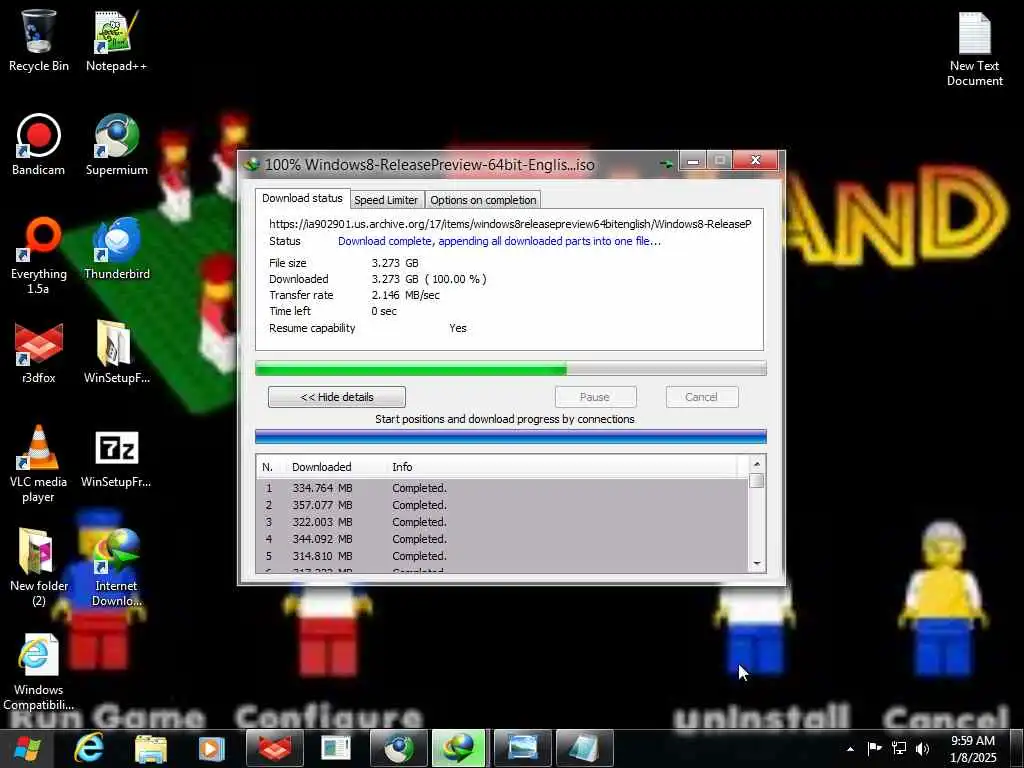The height and width of the screenshot is (768, 1024).
Task: Click the connections list scrollbar thumb
Action: (x=757, y=481)
